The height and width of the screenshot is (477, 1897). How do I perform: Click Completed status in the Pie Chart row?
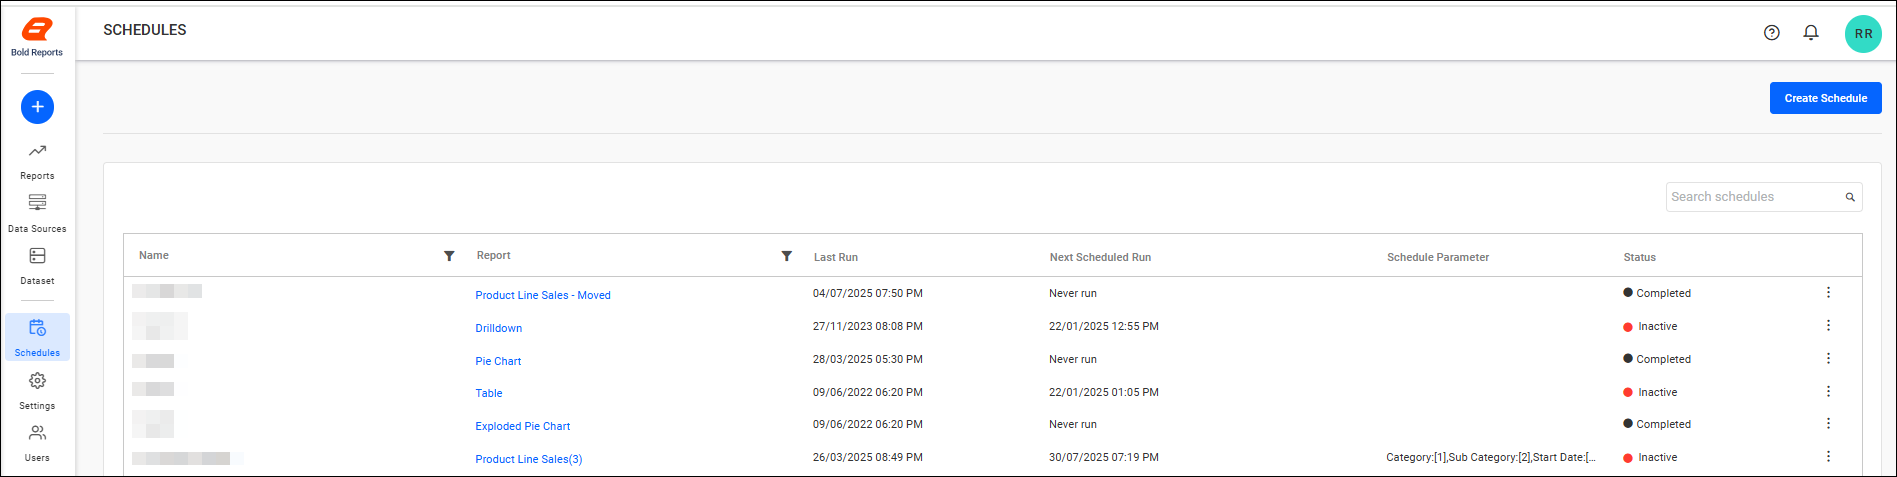pos(1657,359)
